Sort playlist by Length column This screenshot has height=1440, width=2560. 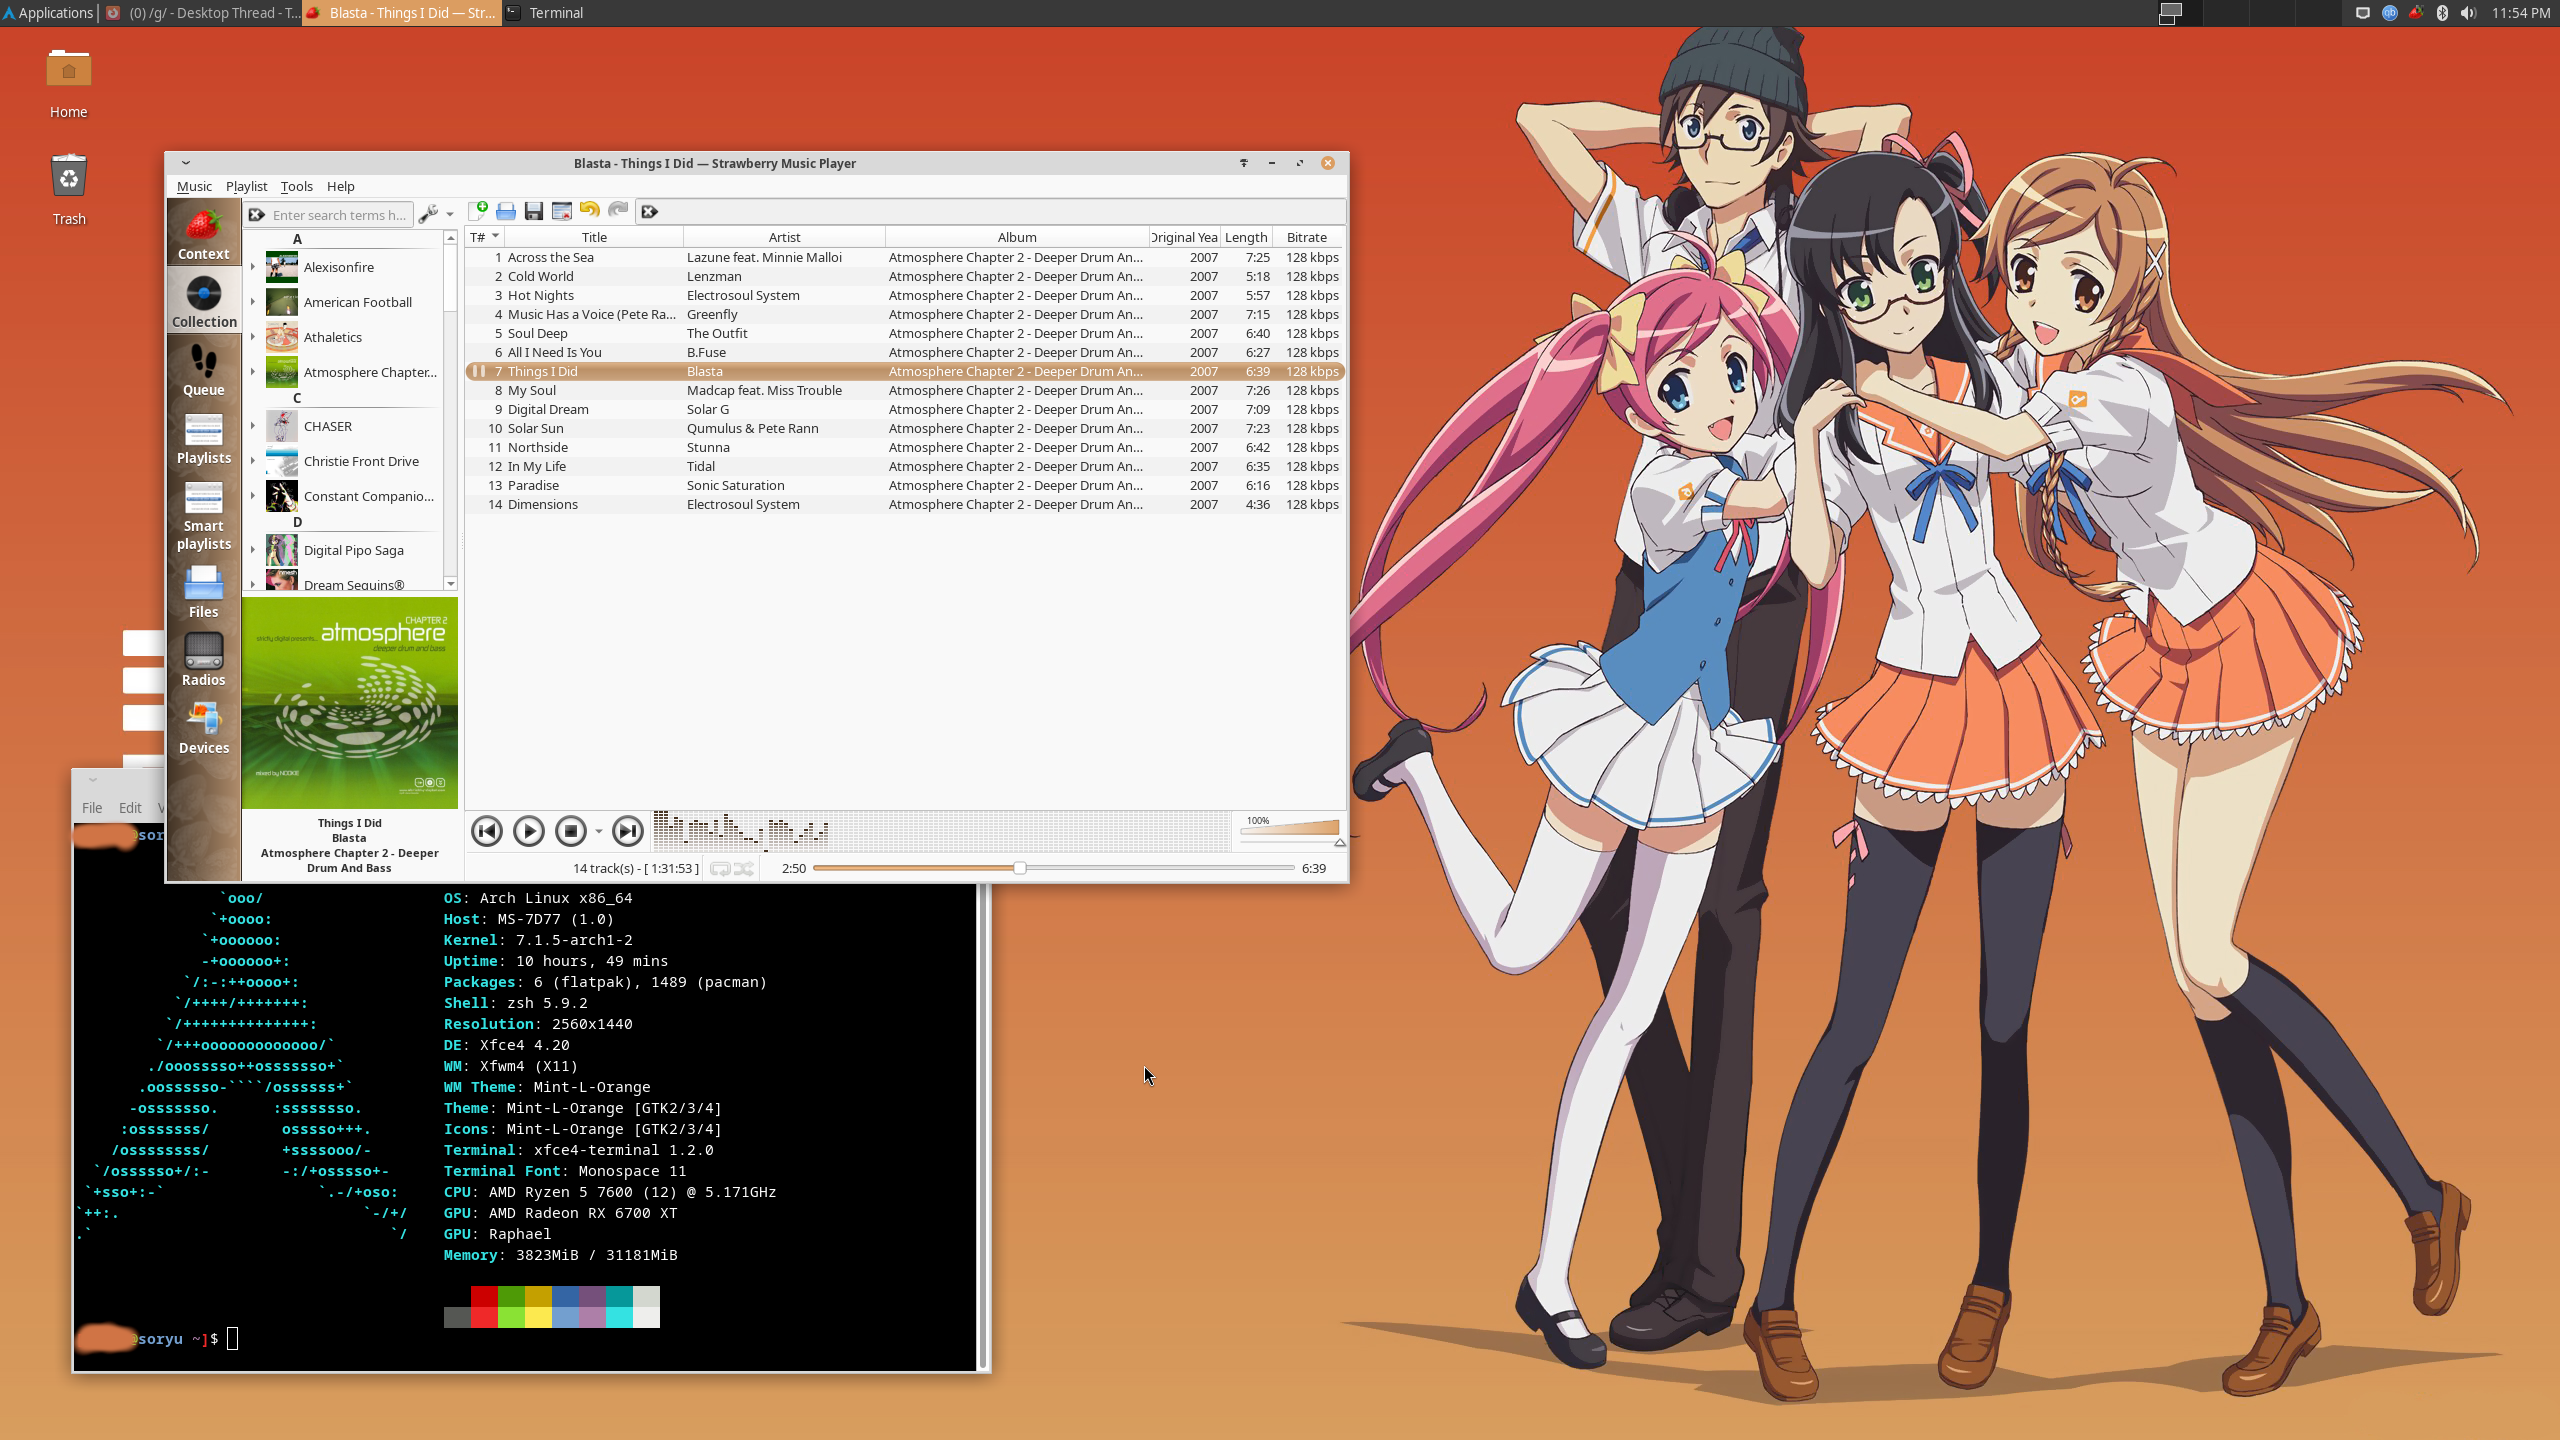pyautogui.click(x=1246, y=237)
